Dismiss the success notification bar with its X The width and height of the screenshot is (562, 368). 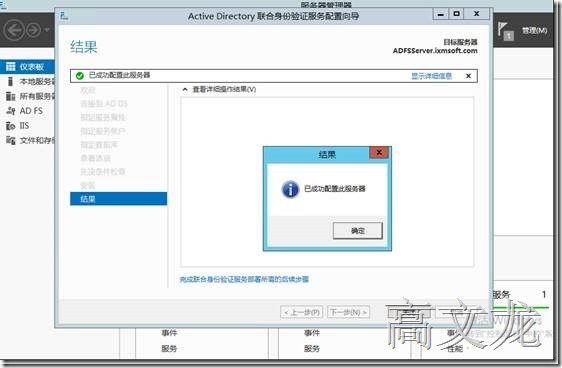(468, 76)
